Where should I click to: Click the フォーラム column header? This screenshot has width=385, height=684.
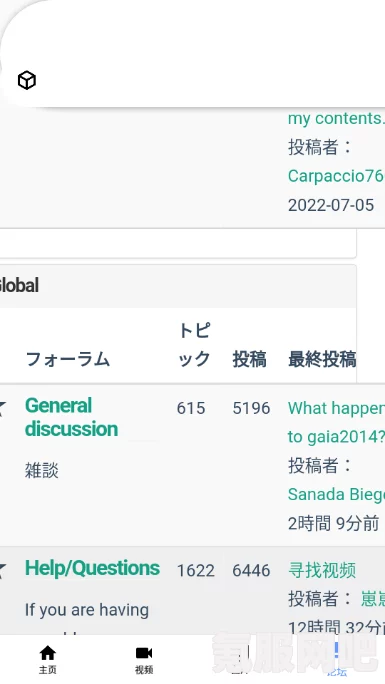tap(68, 359)
